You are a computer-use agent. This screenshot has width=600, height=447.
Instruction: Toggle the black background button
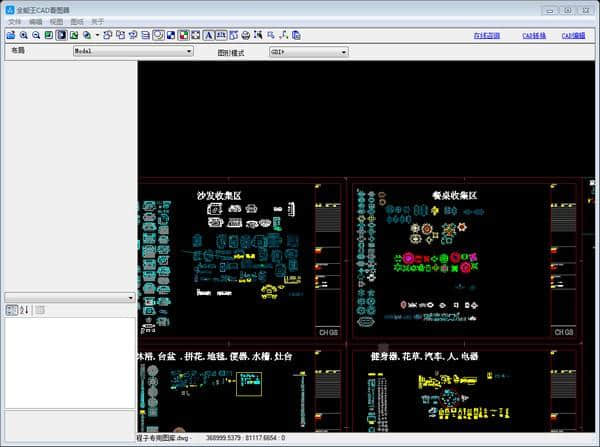(61, 35)
